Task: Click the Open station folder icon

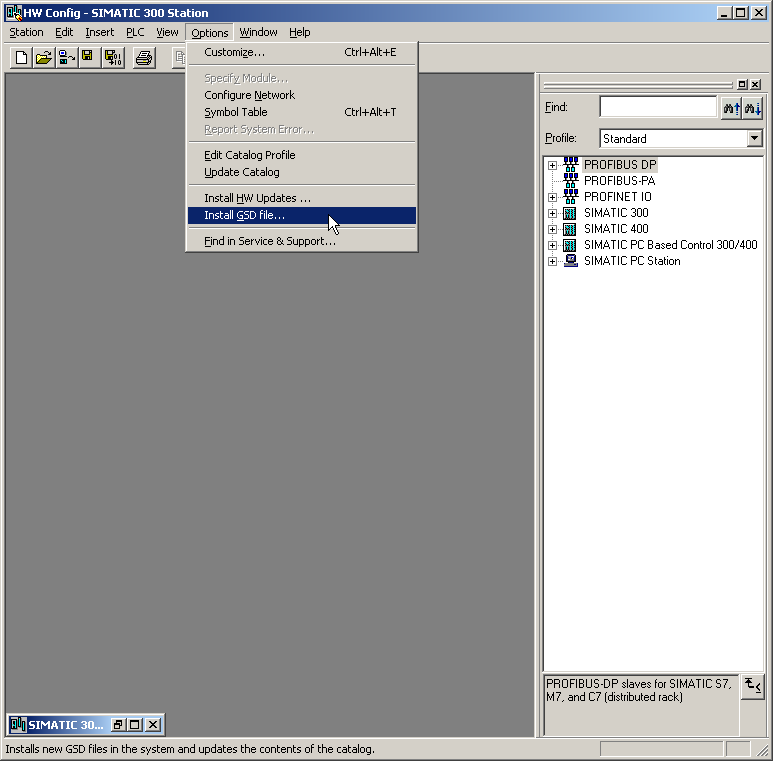Action: pos(44,58)
